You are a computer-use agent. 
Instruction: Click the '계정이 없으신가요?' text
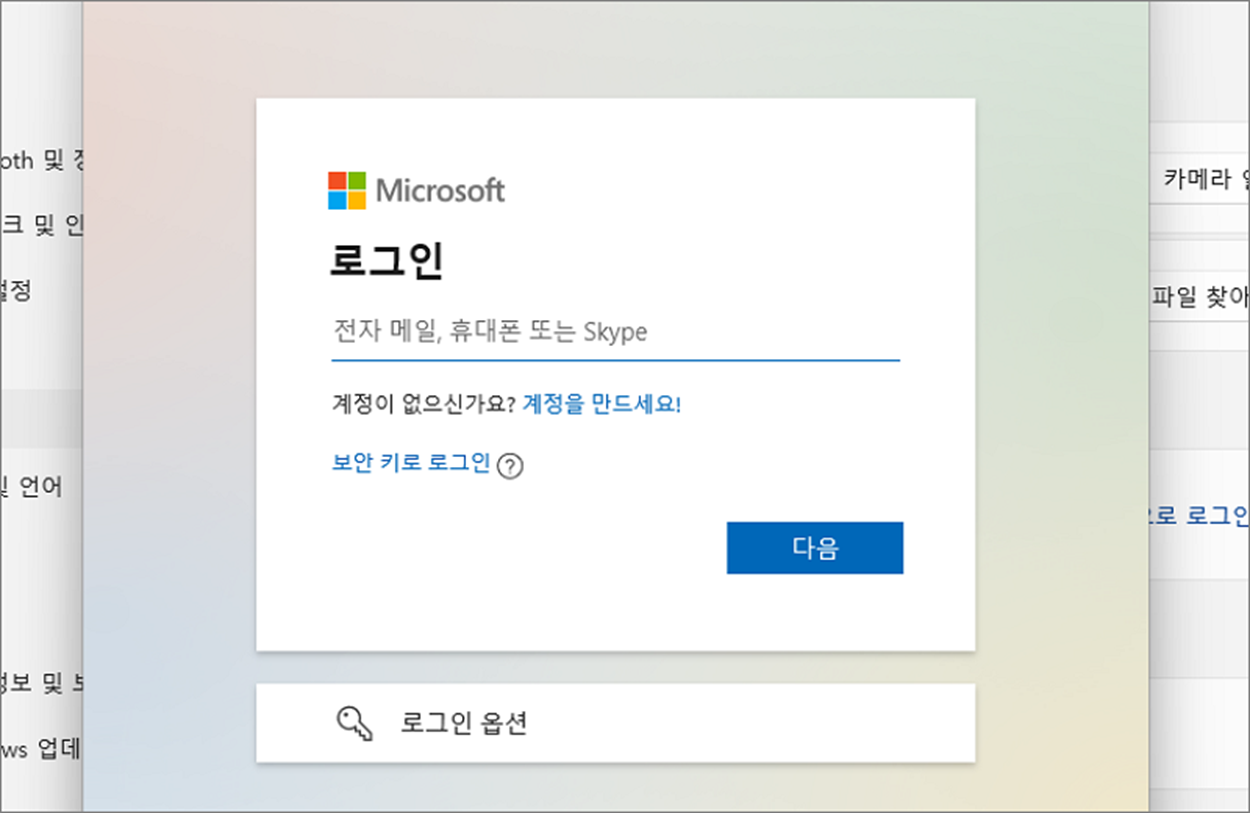pos(424,404)
